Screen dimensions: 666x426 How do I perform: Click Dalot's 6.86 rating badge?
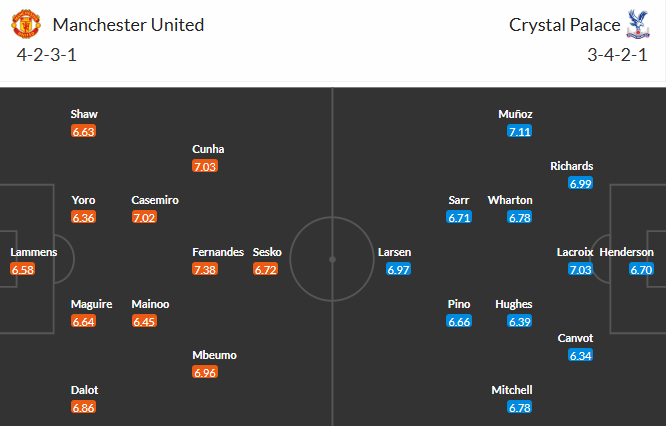point(84,408)
